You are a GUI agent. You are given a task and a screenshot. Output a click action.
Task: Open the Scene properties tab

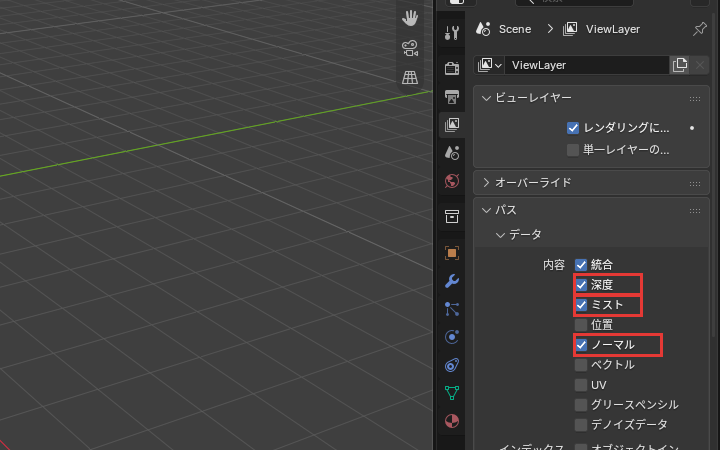452,152
